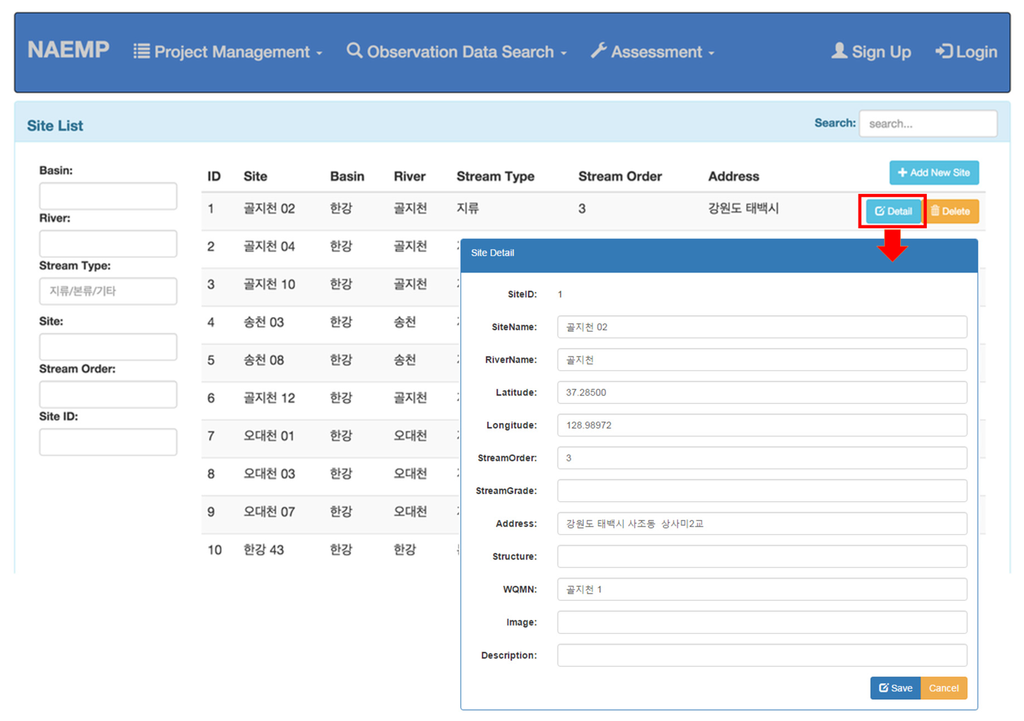Select the Site ID filter input

click(x=108, y=442)
